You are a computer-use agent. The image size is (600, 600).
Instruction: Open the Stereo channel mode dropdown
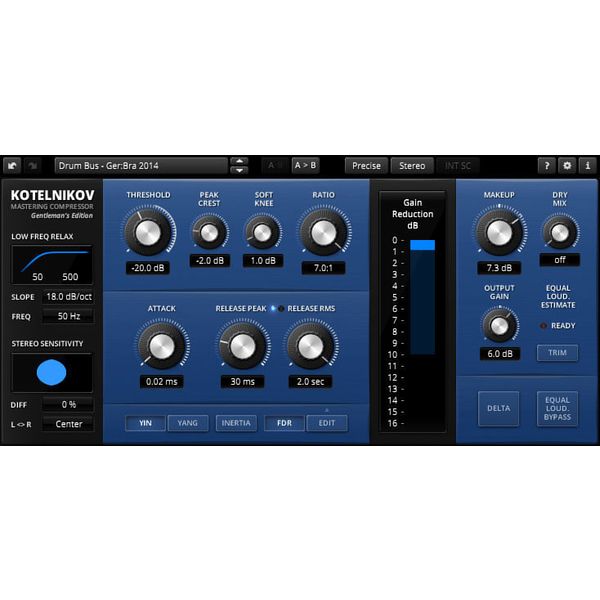412,165
